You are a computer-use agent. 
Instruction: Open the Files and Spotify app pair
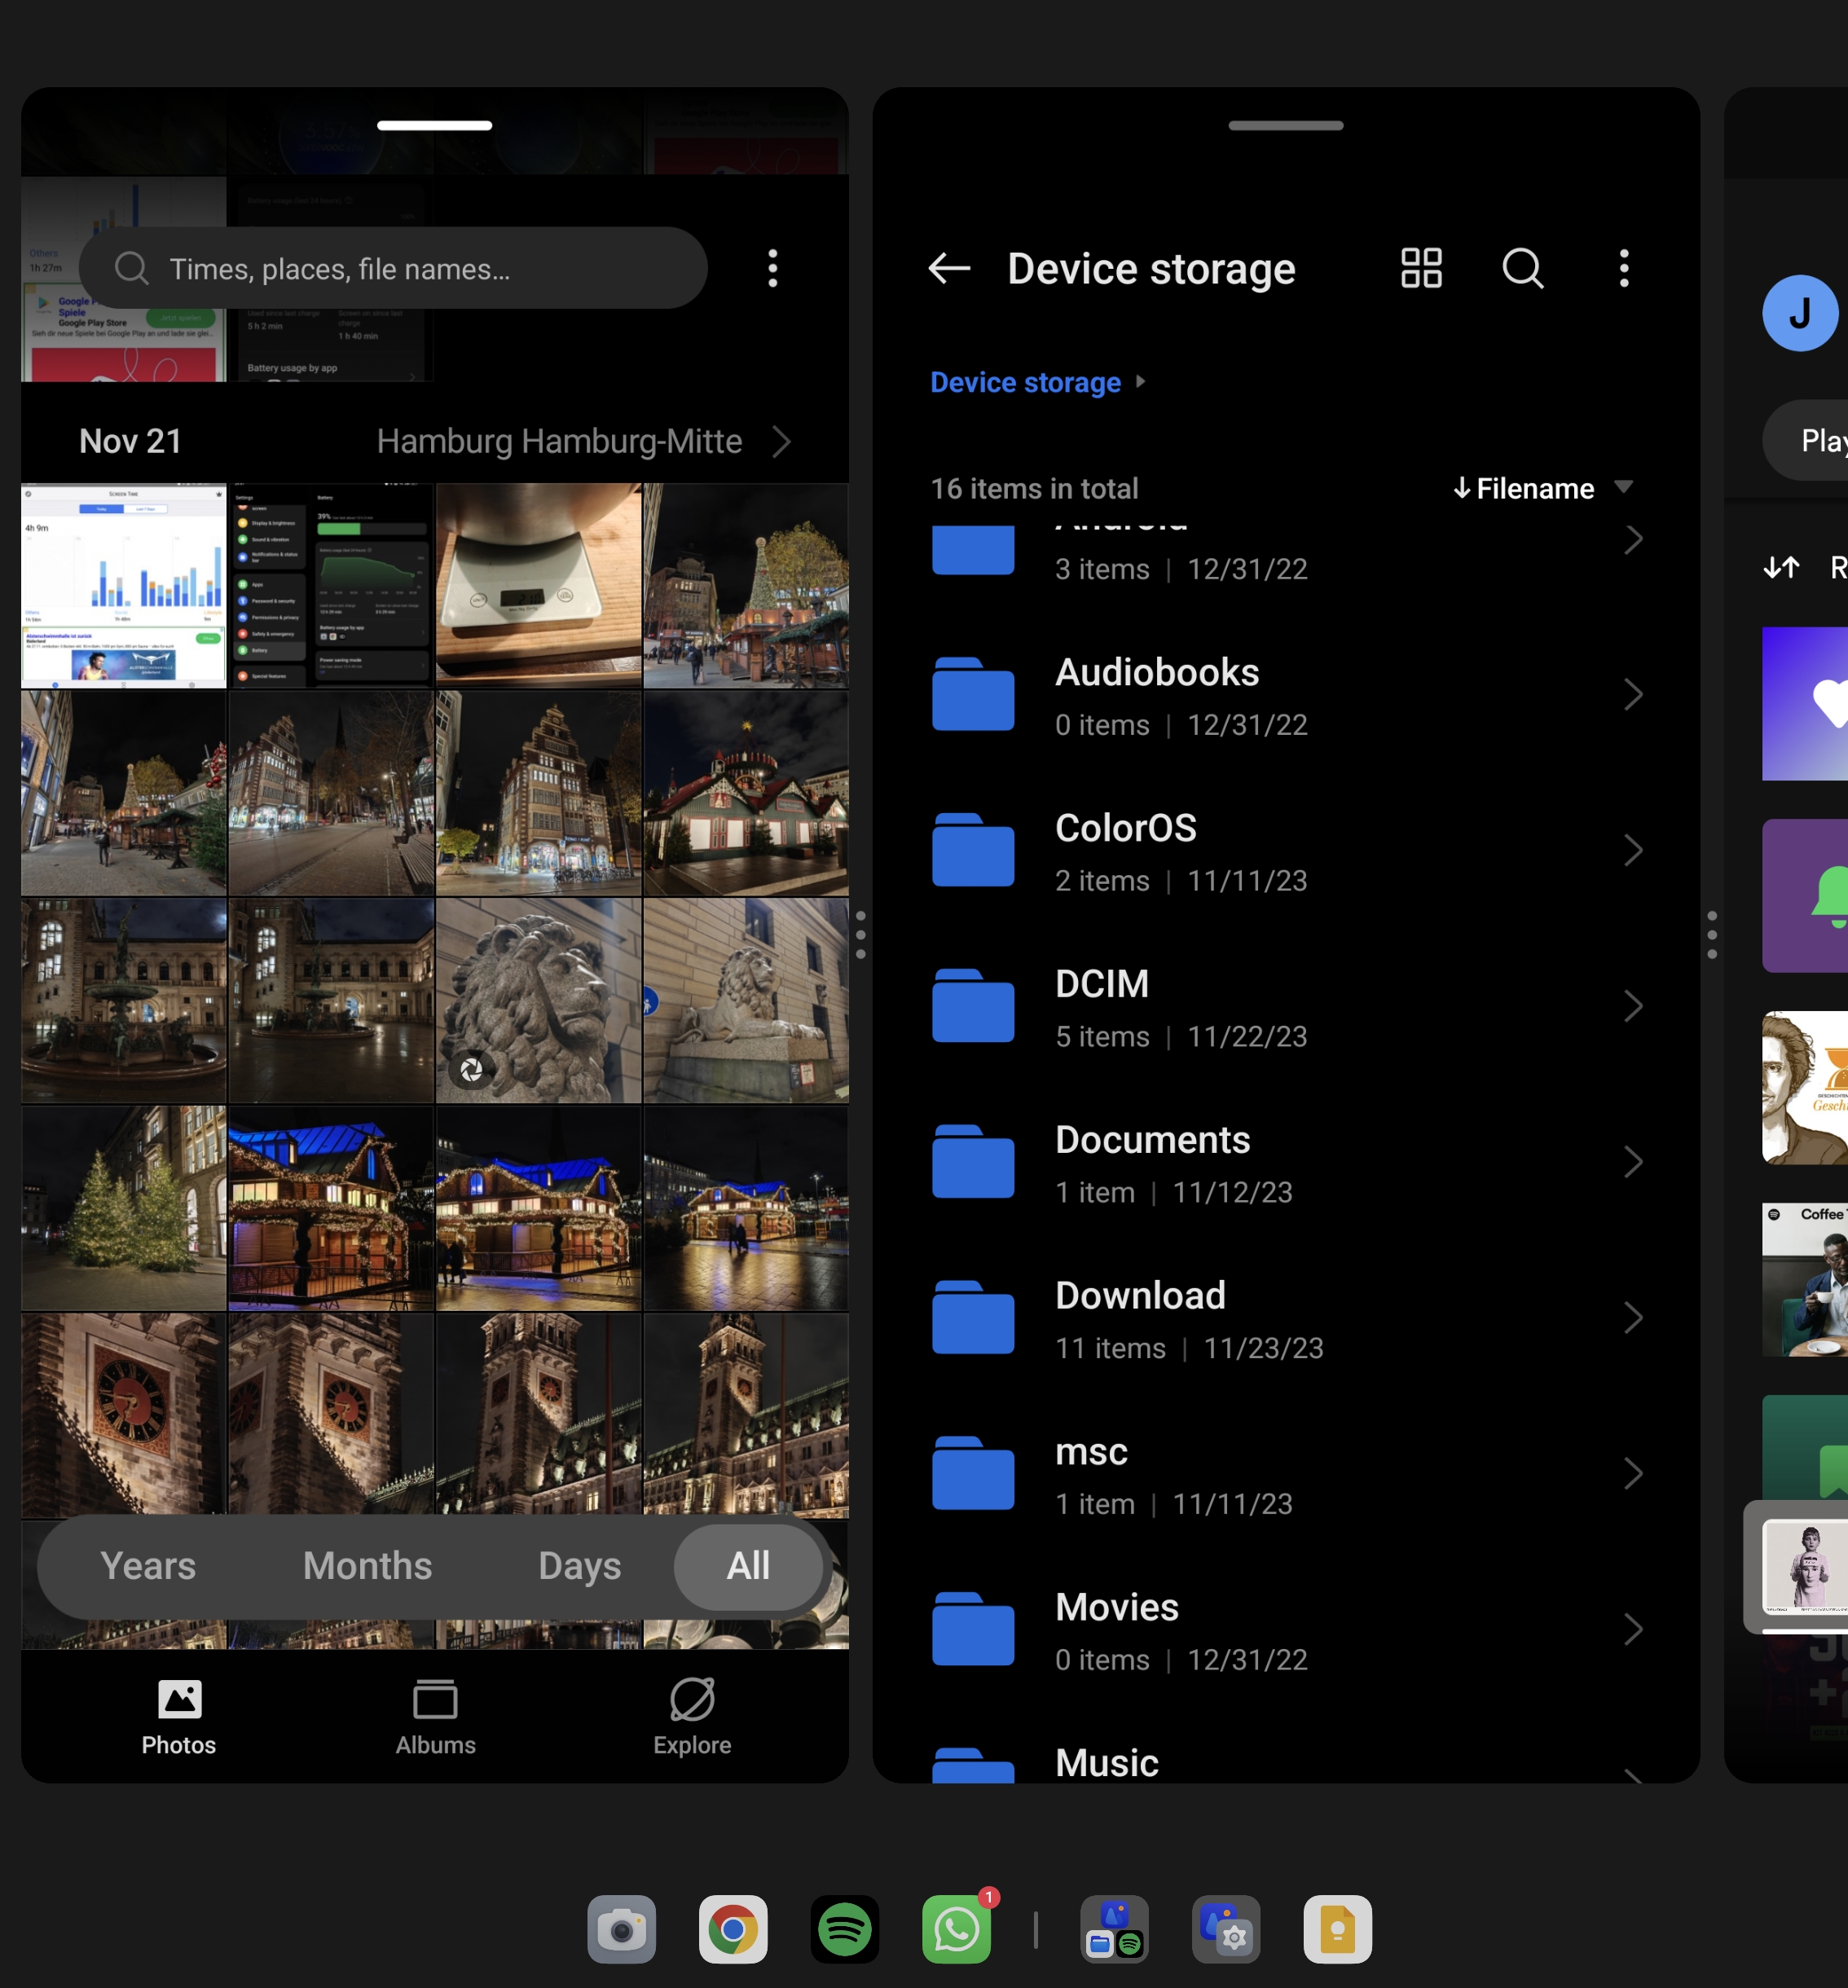(x=1114, y=1929)
